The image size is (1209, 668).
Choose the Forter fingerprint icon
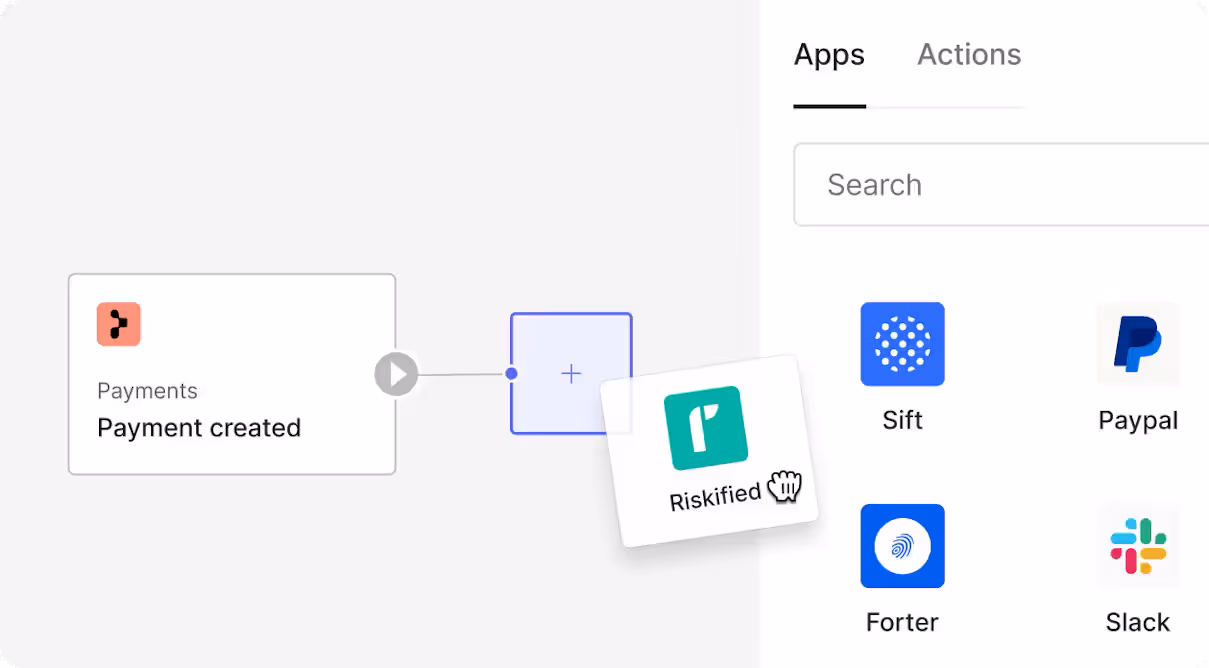[902, 546]
